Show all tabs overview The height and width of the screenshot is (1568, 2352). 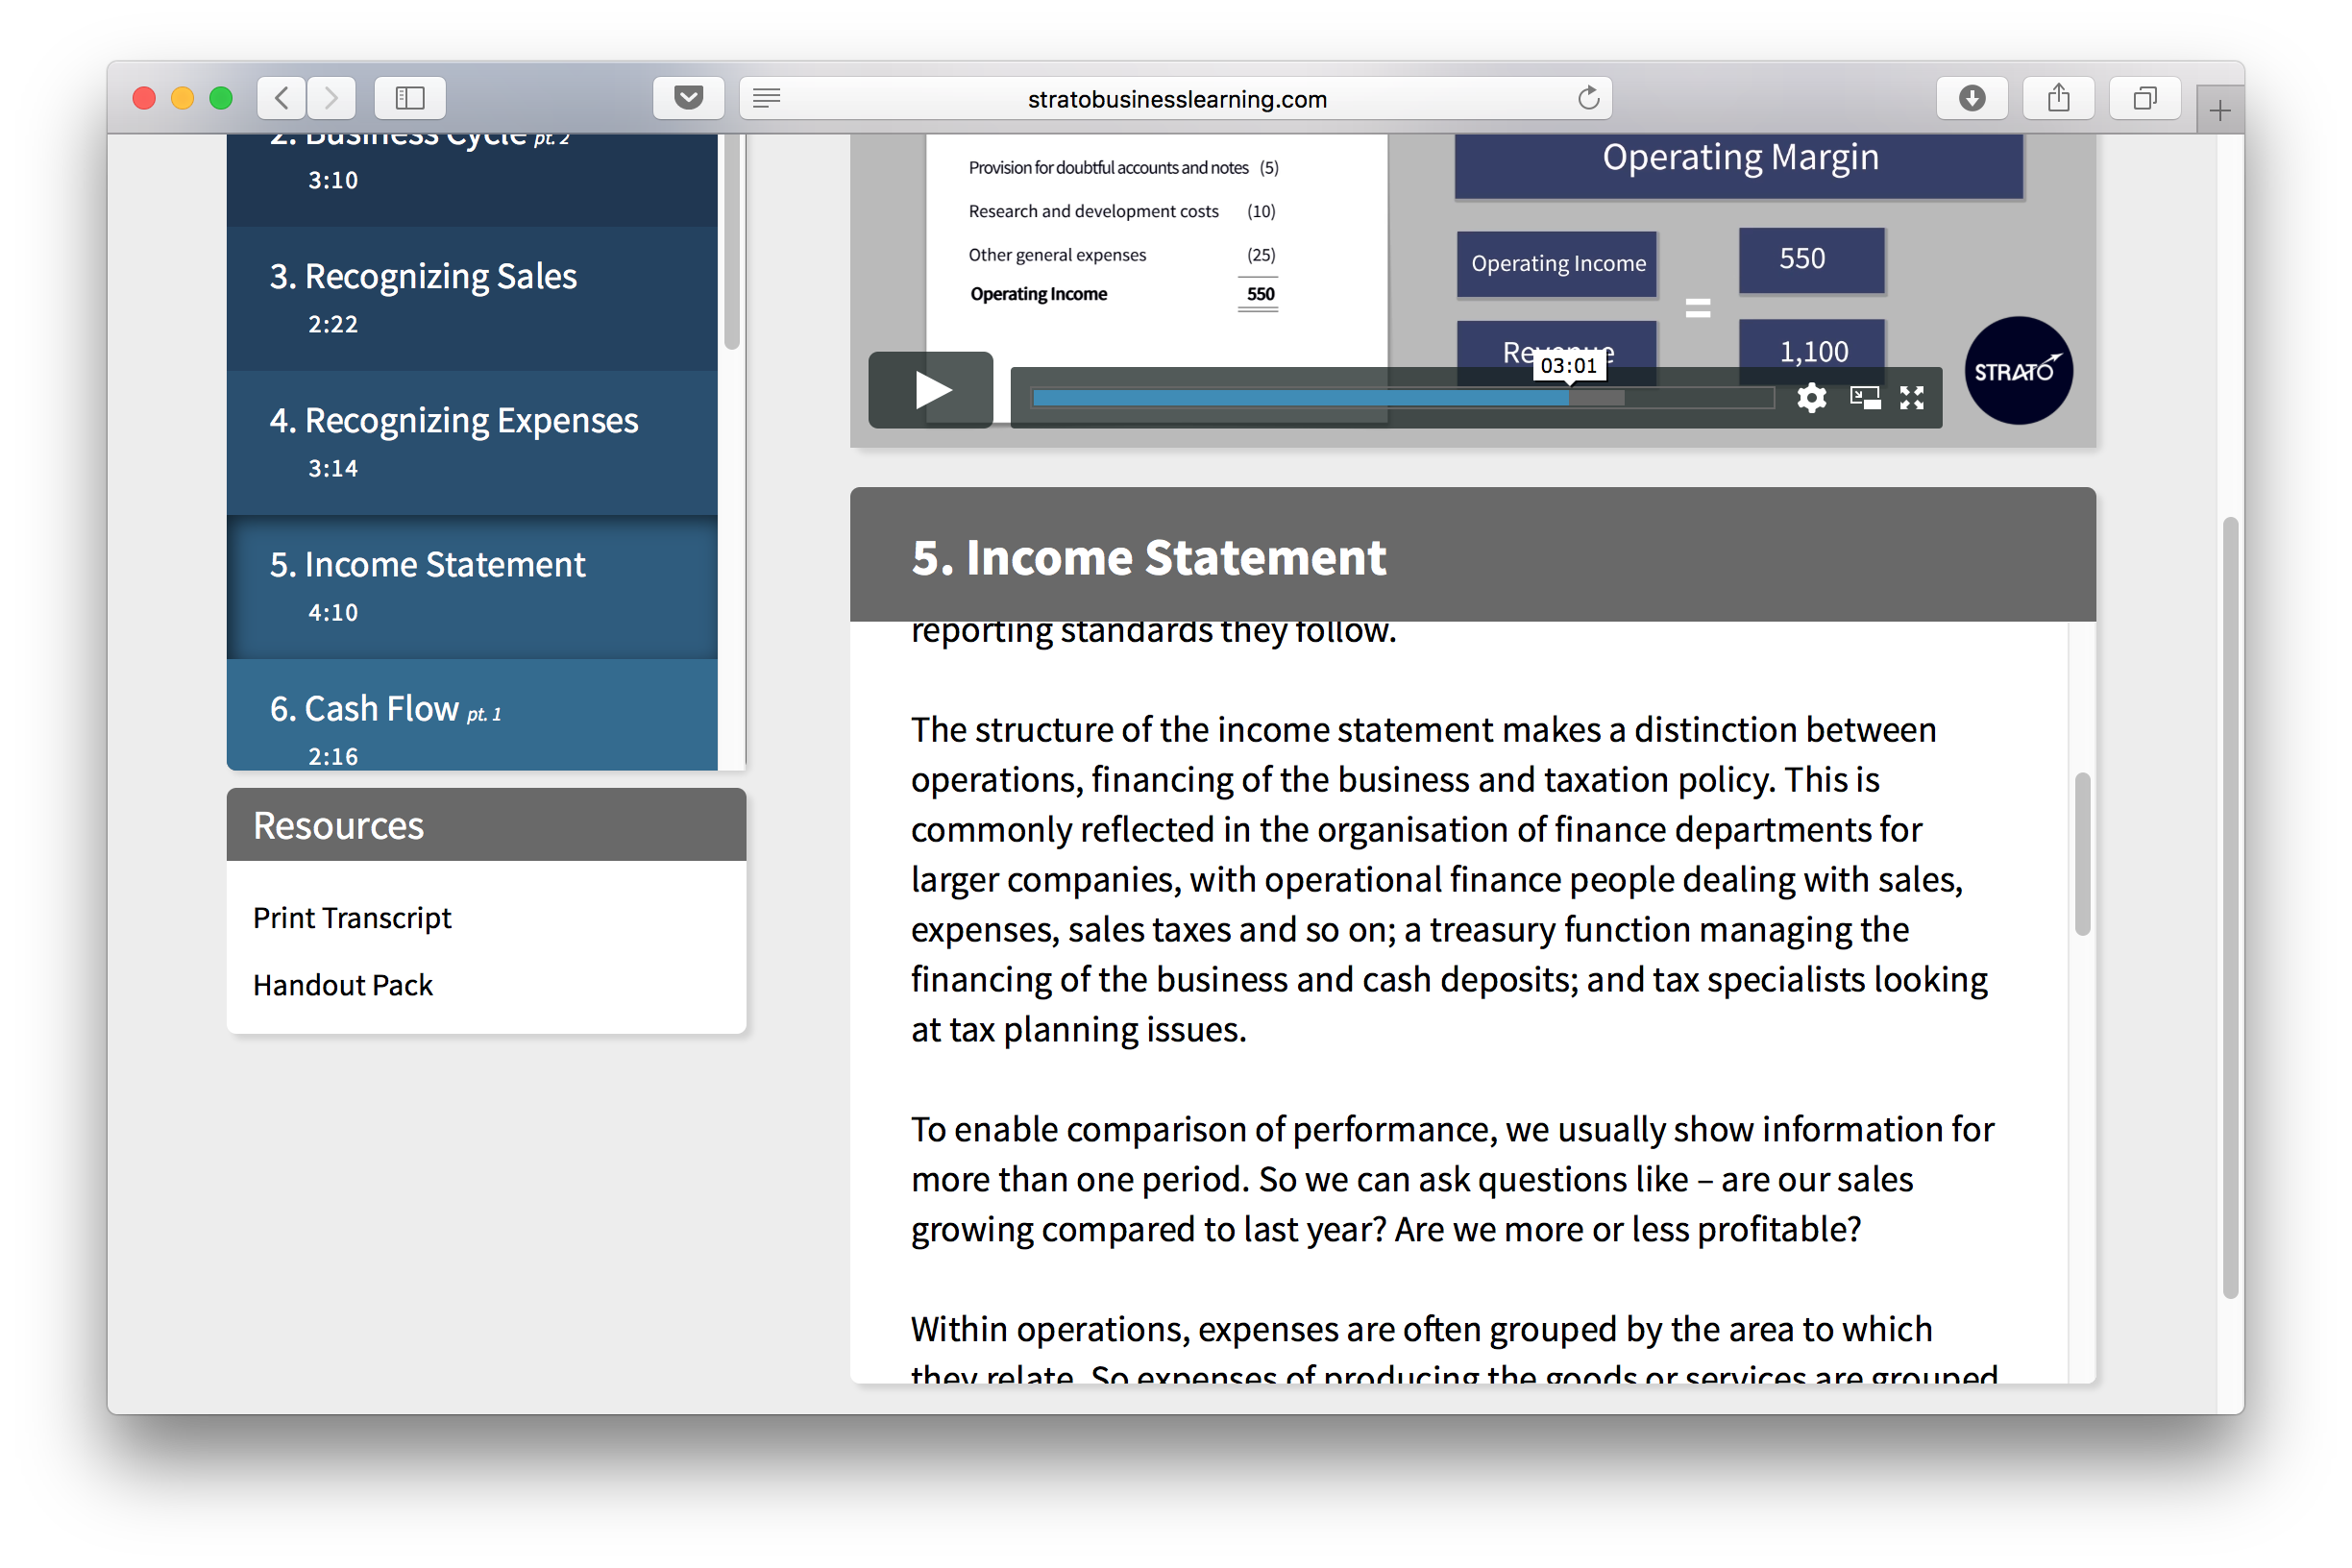(2144, 98)
